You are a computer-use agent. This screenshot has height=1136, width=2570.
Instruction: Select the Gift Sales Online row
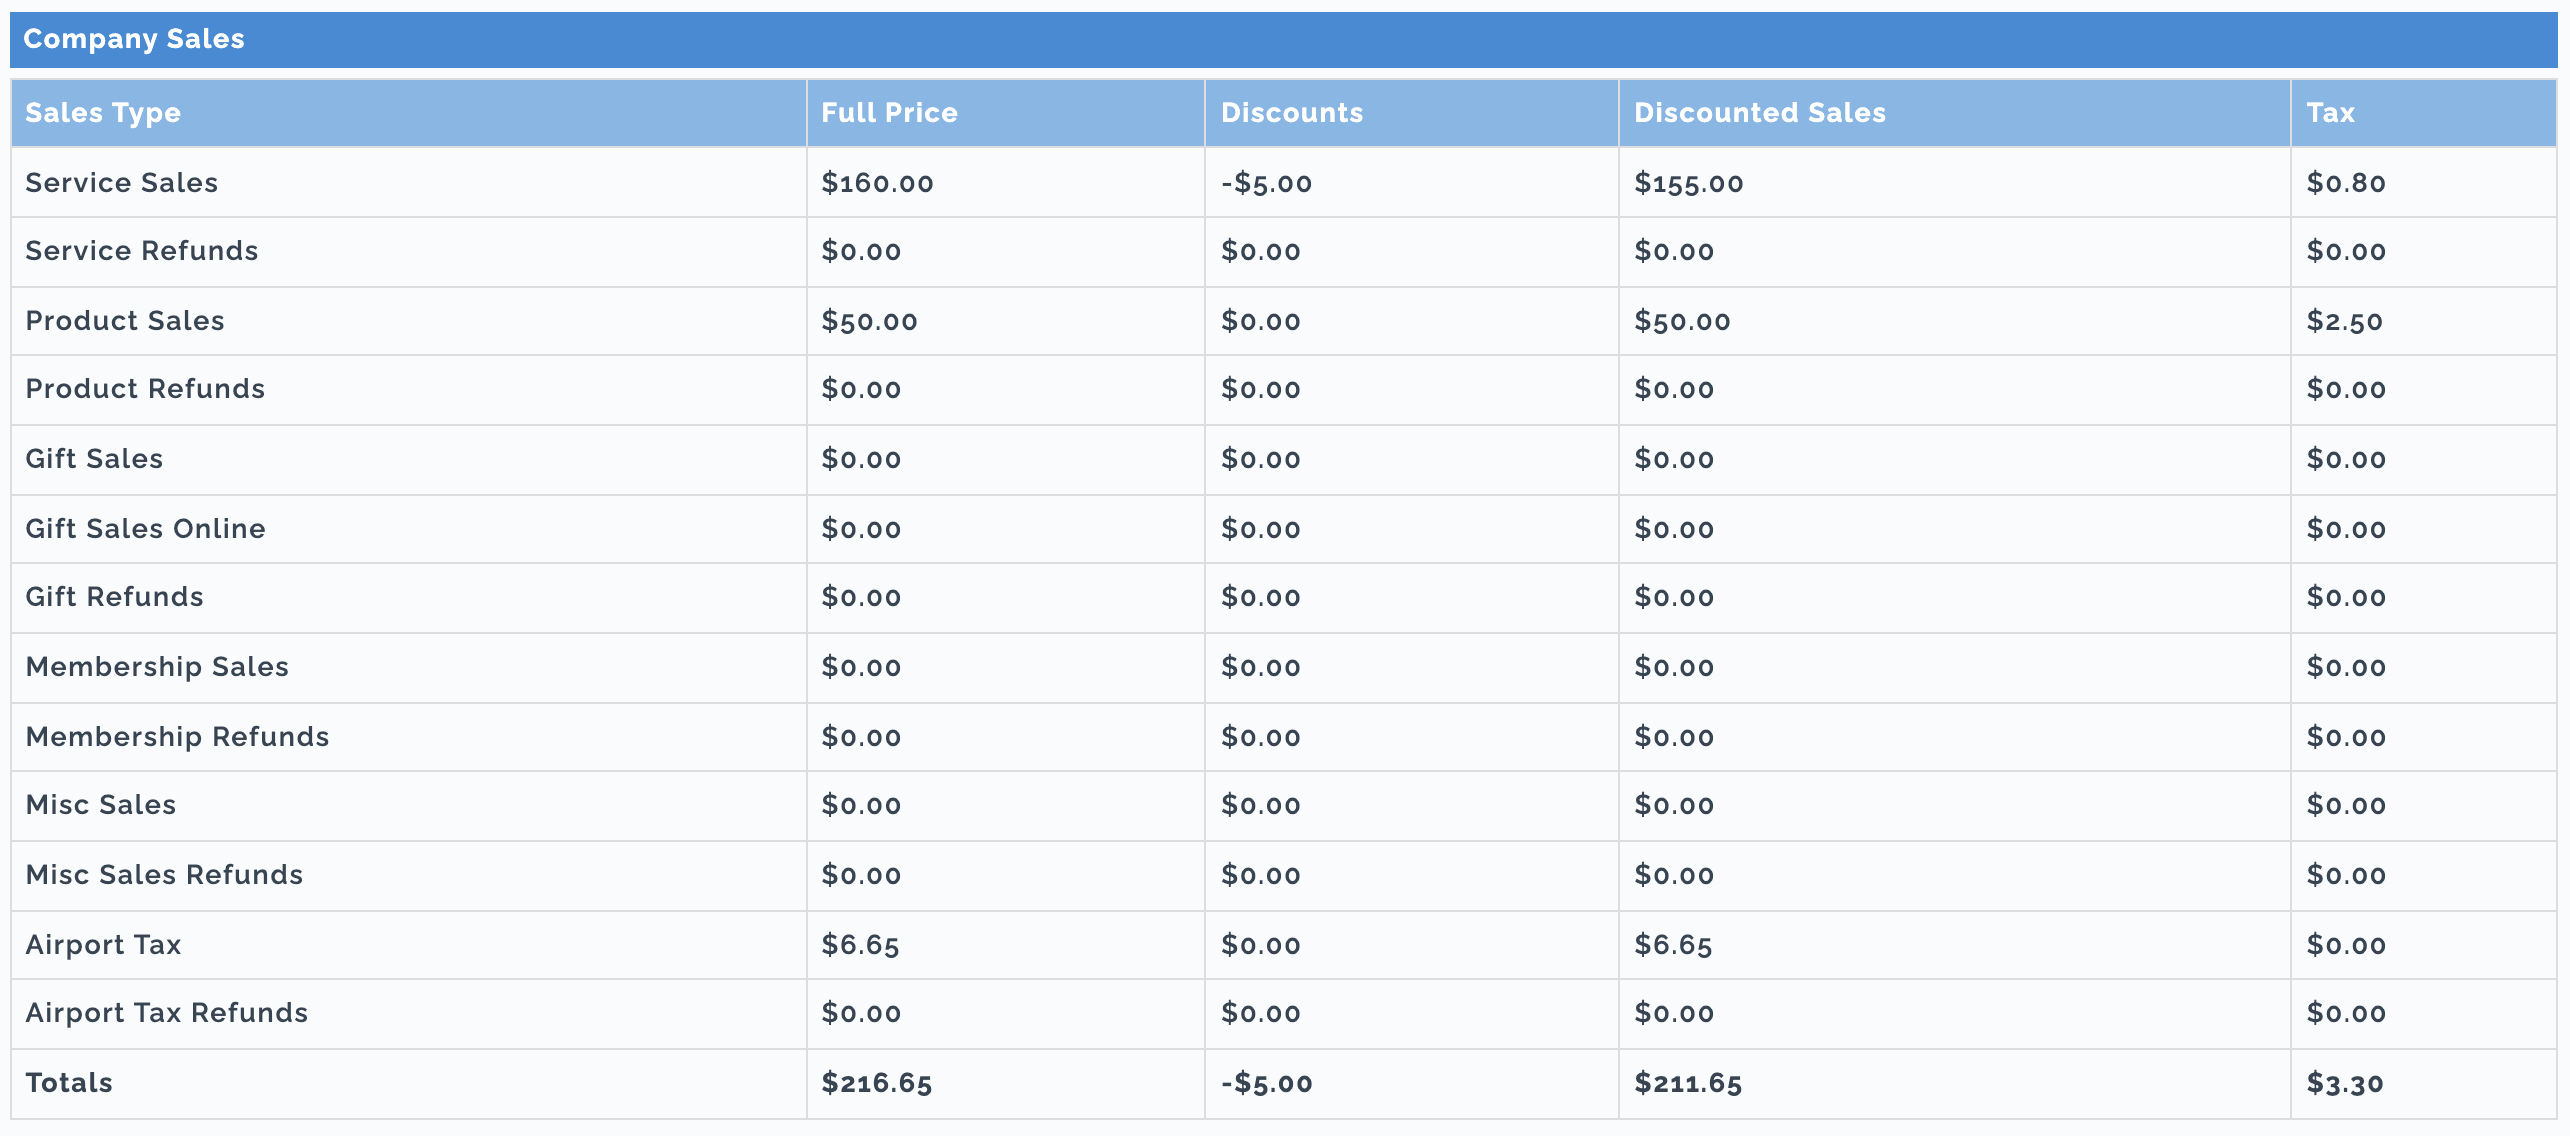(x=1284, y=529)
